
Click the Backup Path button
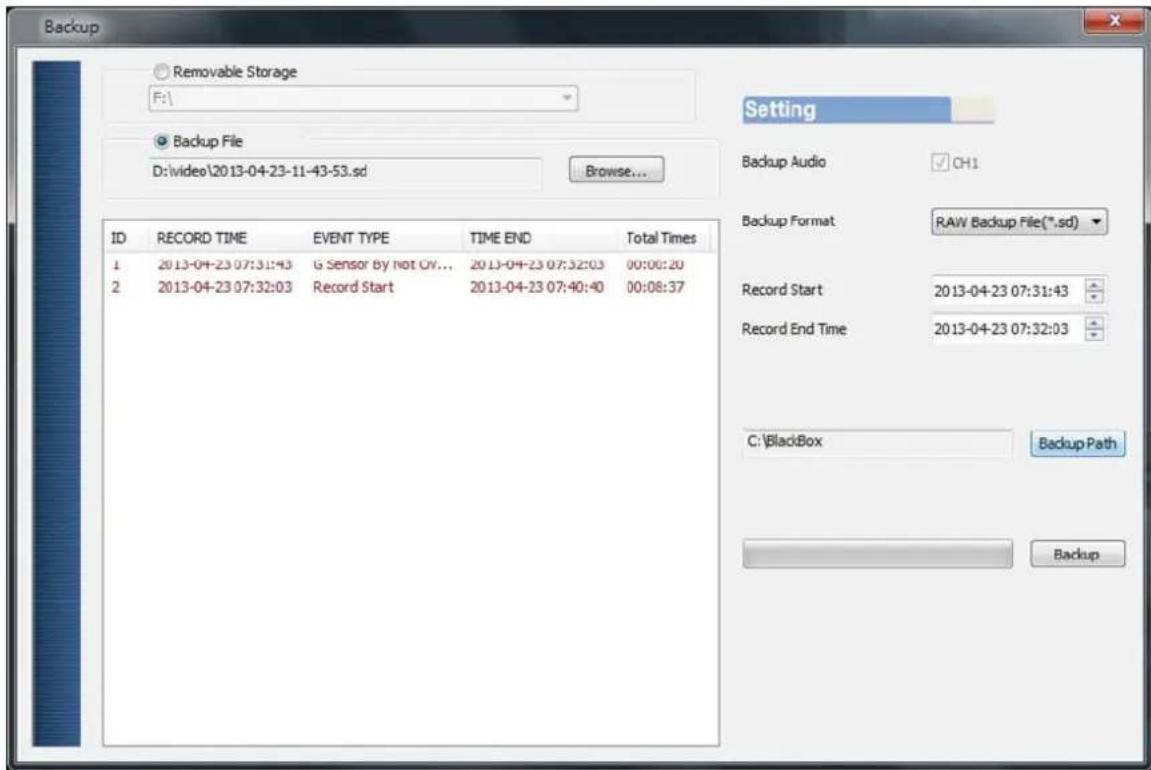point(1078,443)
